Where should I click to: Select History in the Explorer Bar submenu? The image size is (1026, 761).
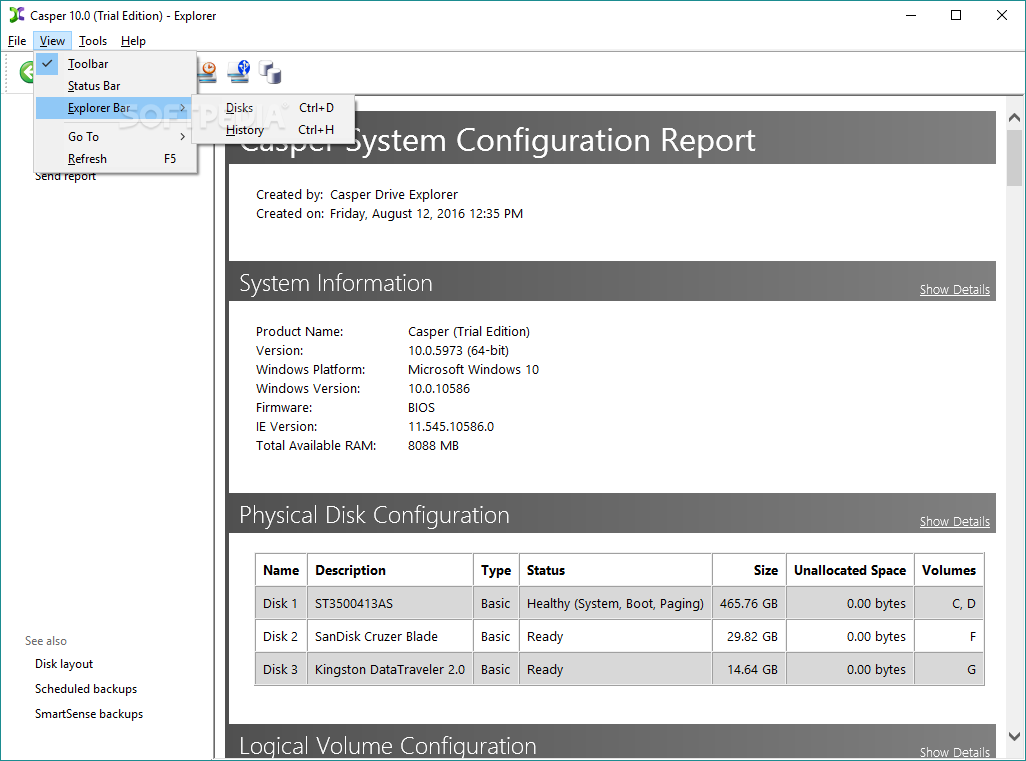pos(274,130)
